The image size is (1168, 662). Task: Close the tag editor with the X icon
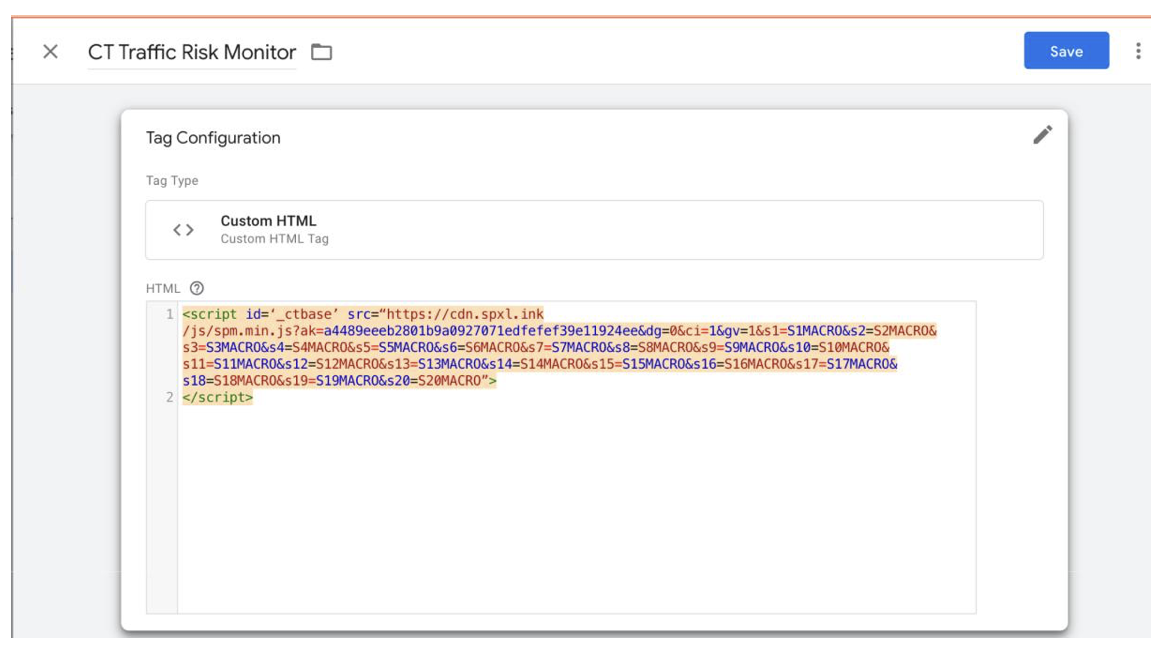[x=50, y=51]
